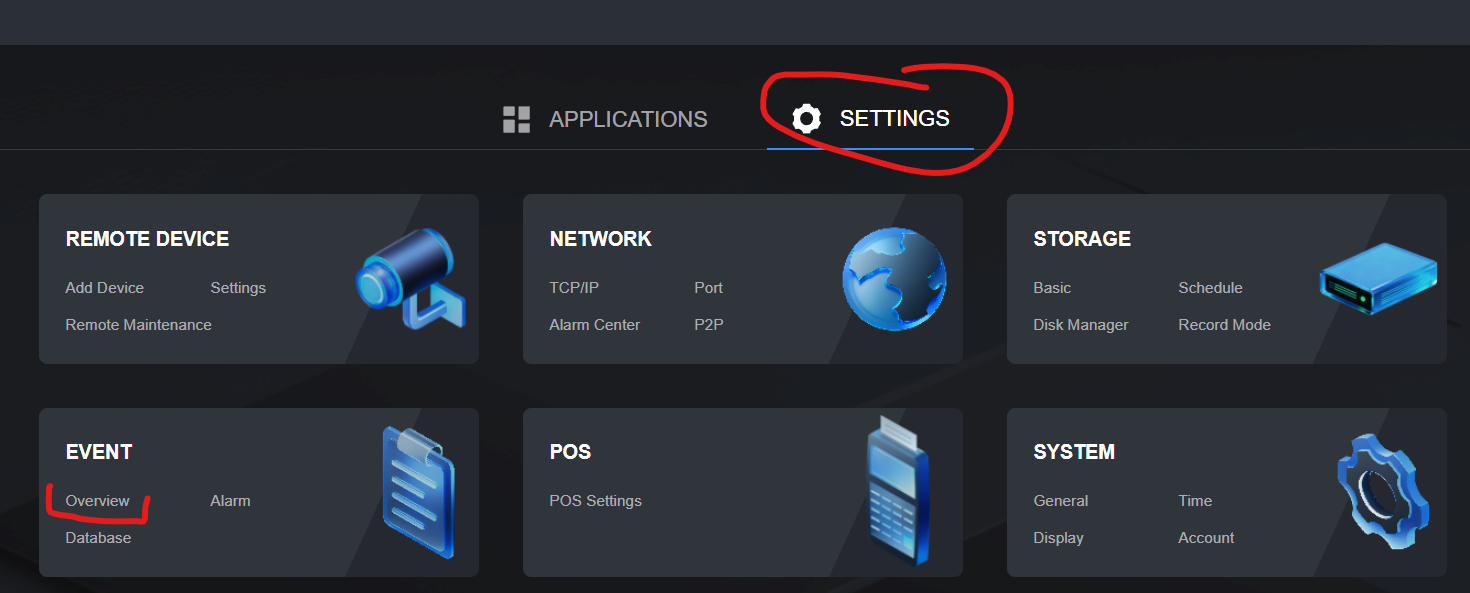Click the Applications grid icon

[516, 119]
